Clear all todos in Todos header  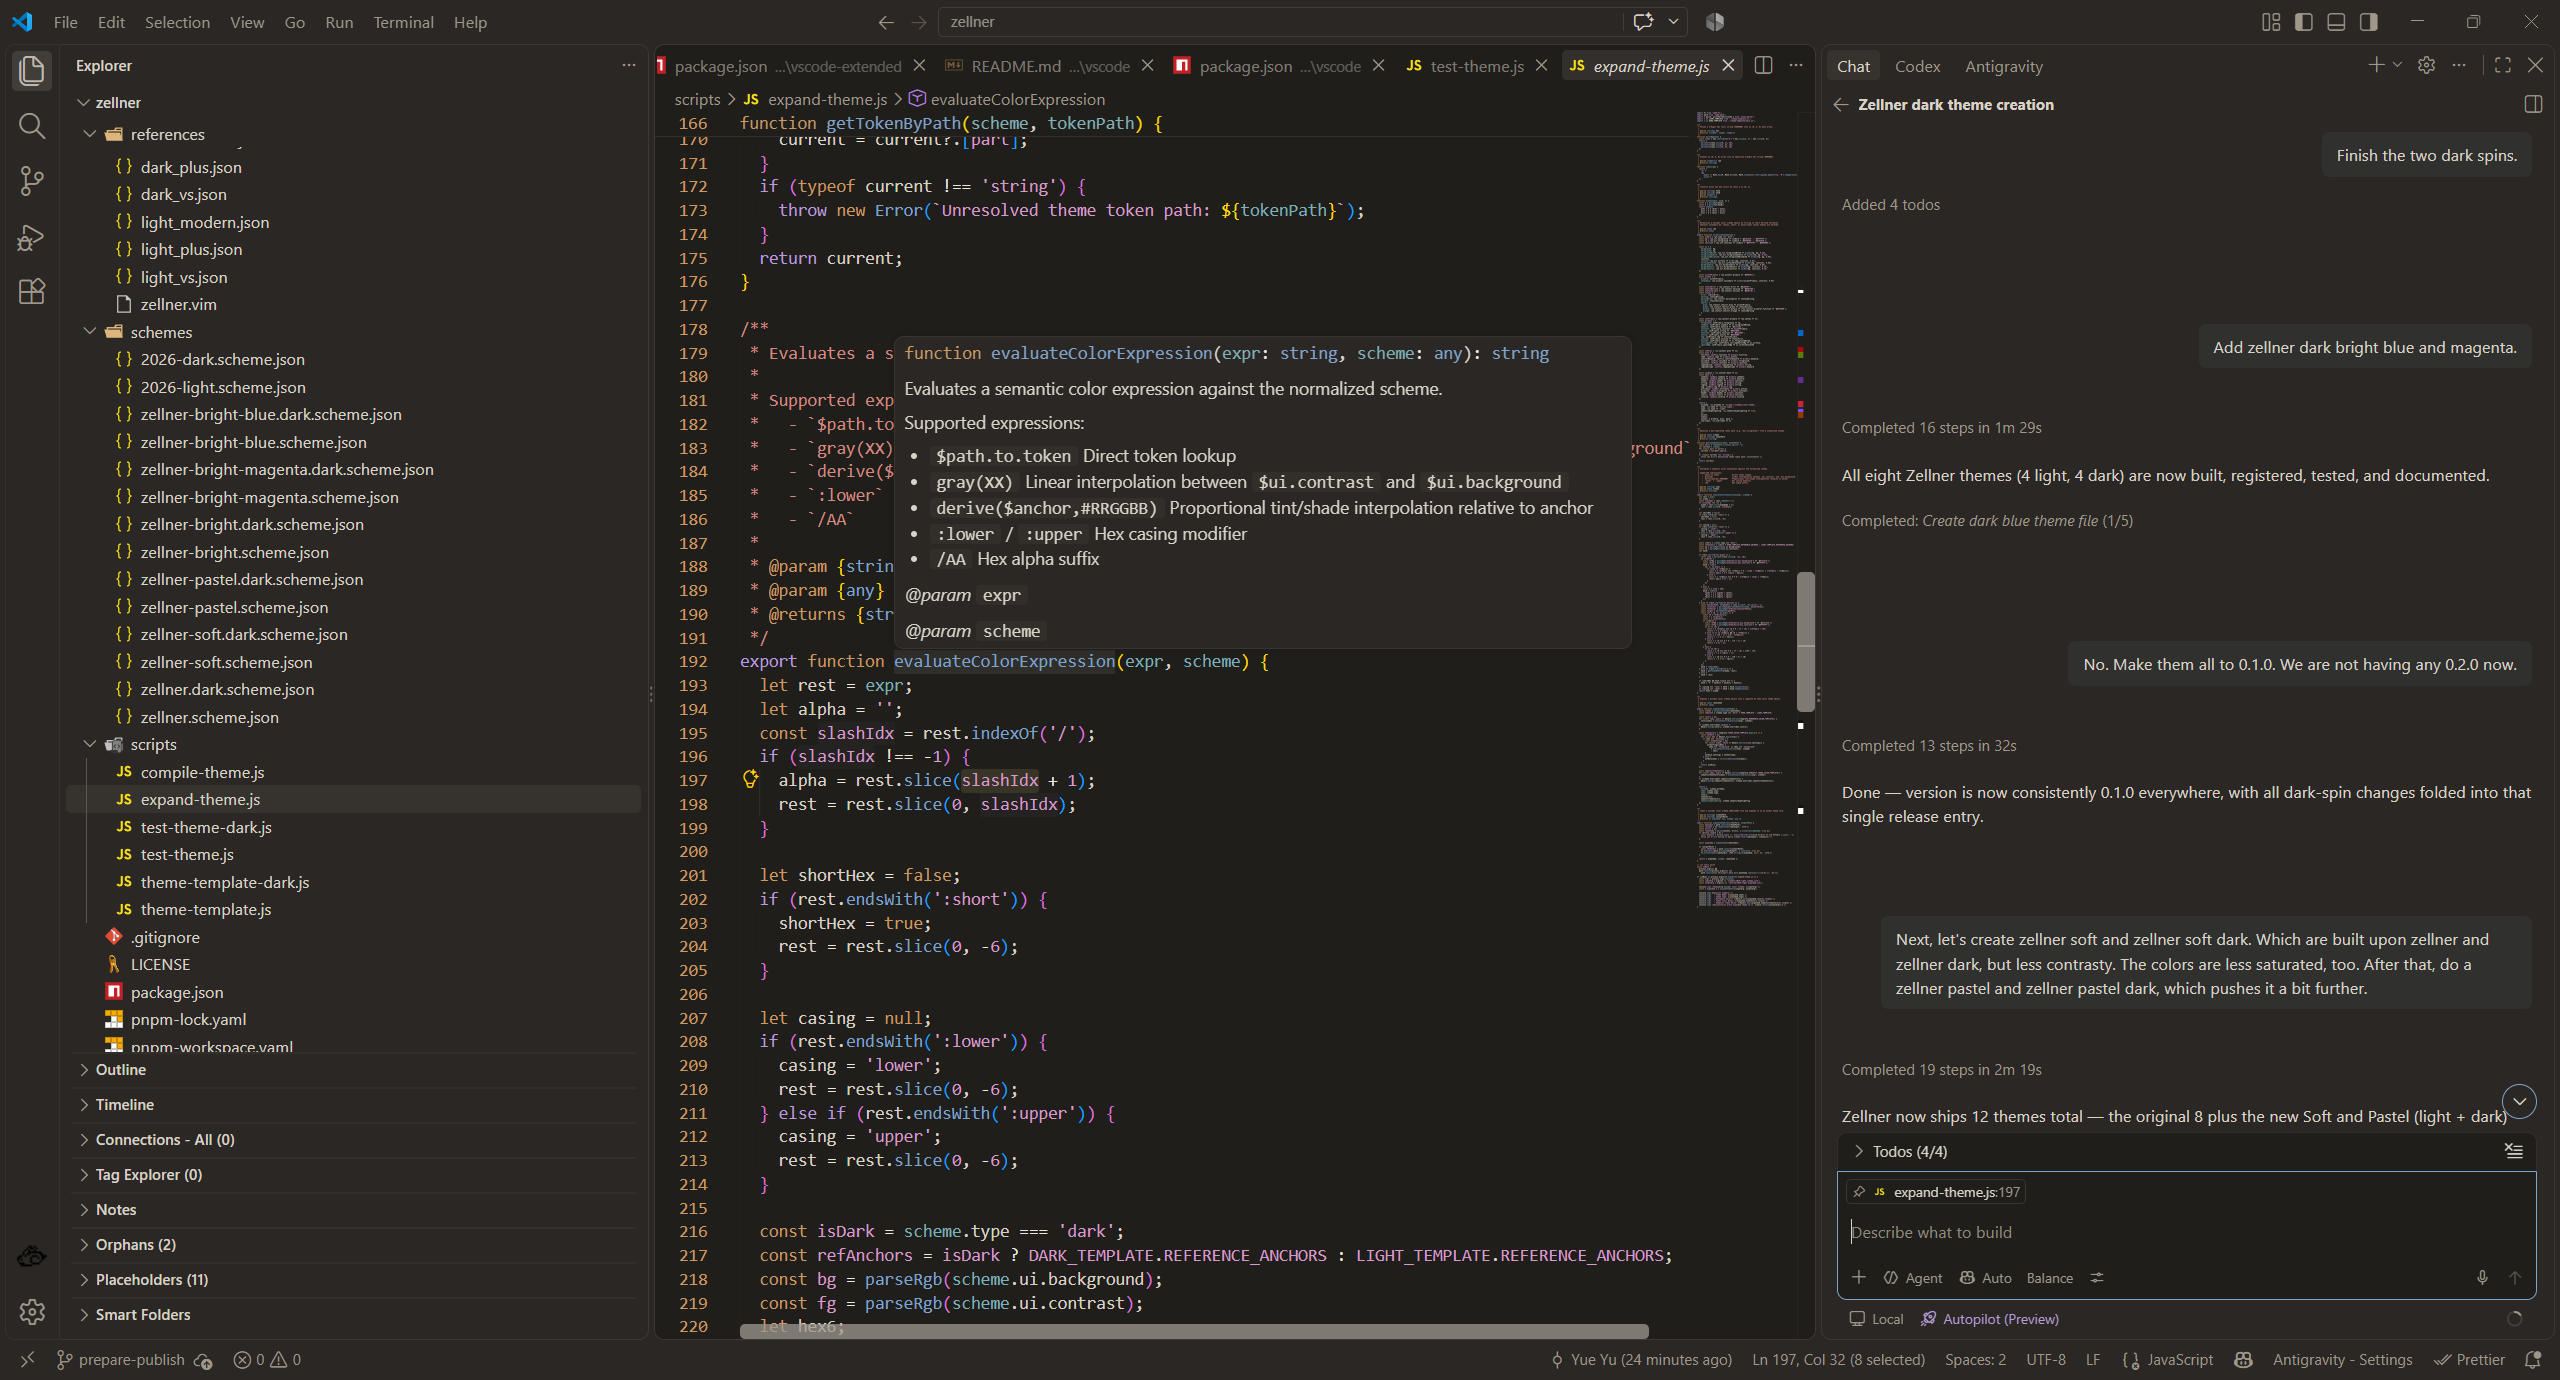click(x=2513, y=1150)
